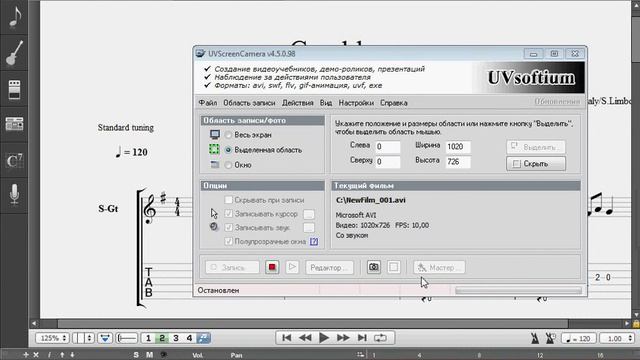Click the Высота input field showing 726

(458, 162)
